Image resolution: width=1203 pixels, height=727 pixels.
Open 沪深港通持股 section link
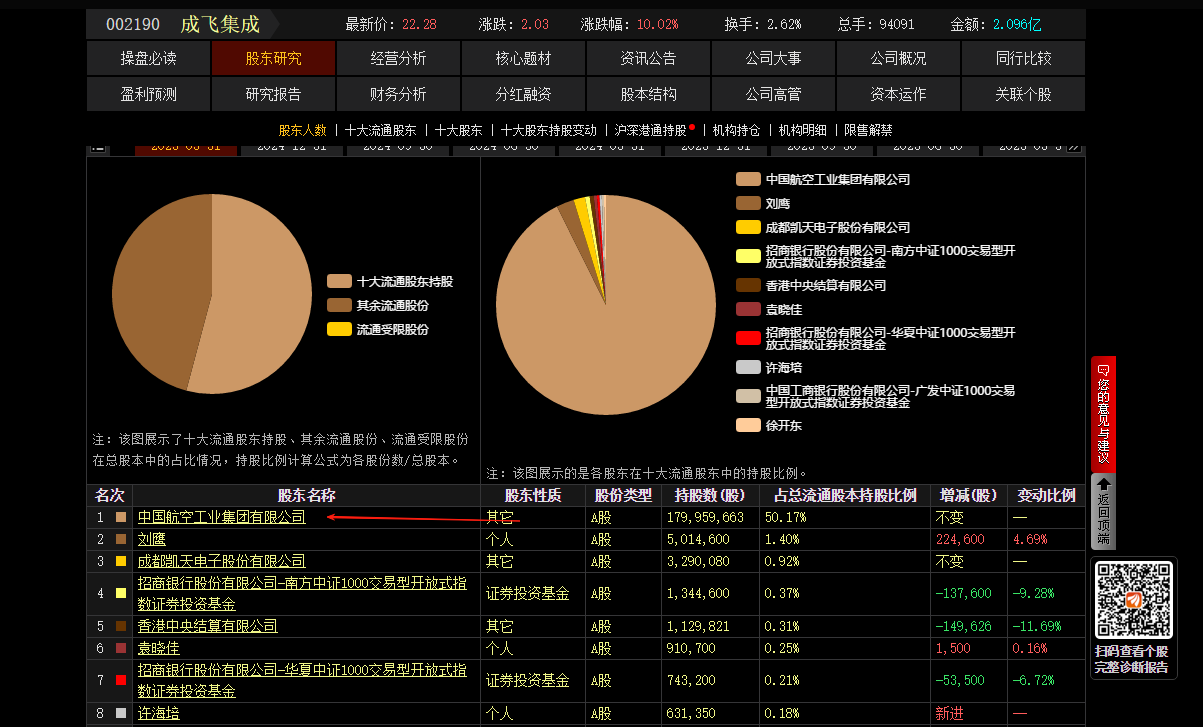point(651,130)
